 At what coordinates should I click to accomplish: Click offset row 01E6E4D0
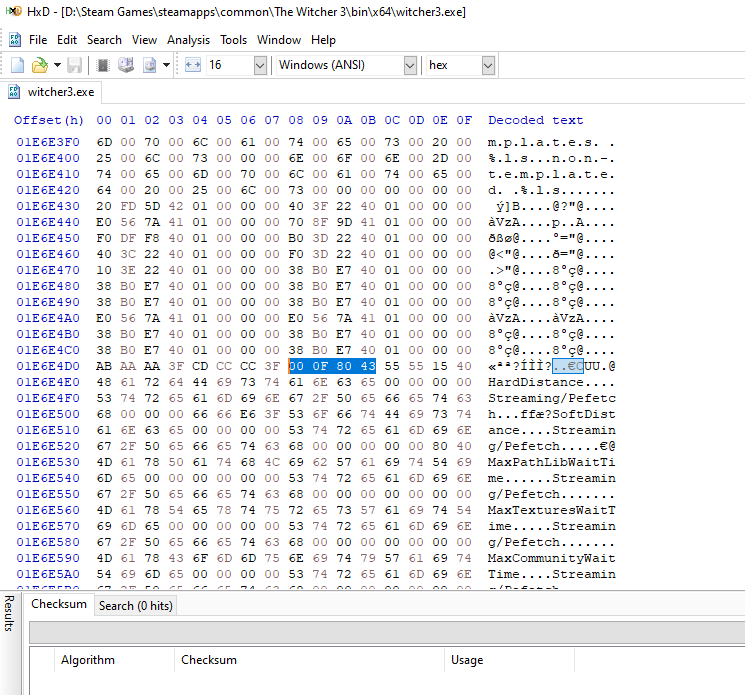(48, 366)
